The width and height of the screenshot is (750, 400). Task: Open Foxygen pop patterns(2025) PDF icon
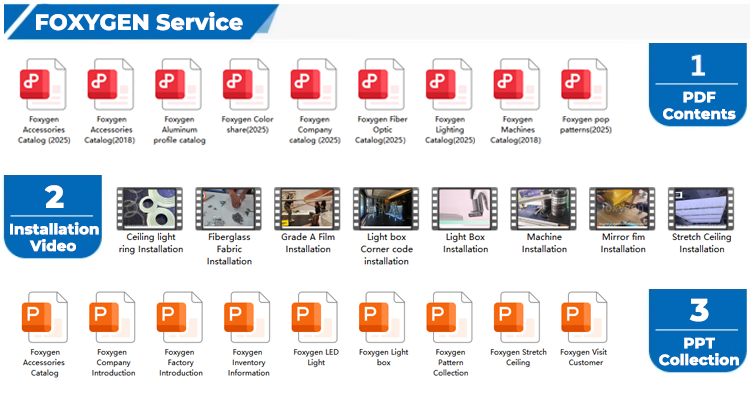point(586,84)
